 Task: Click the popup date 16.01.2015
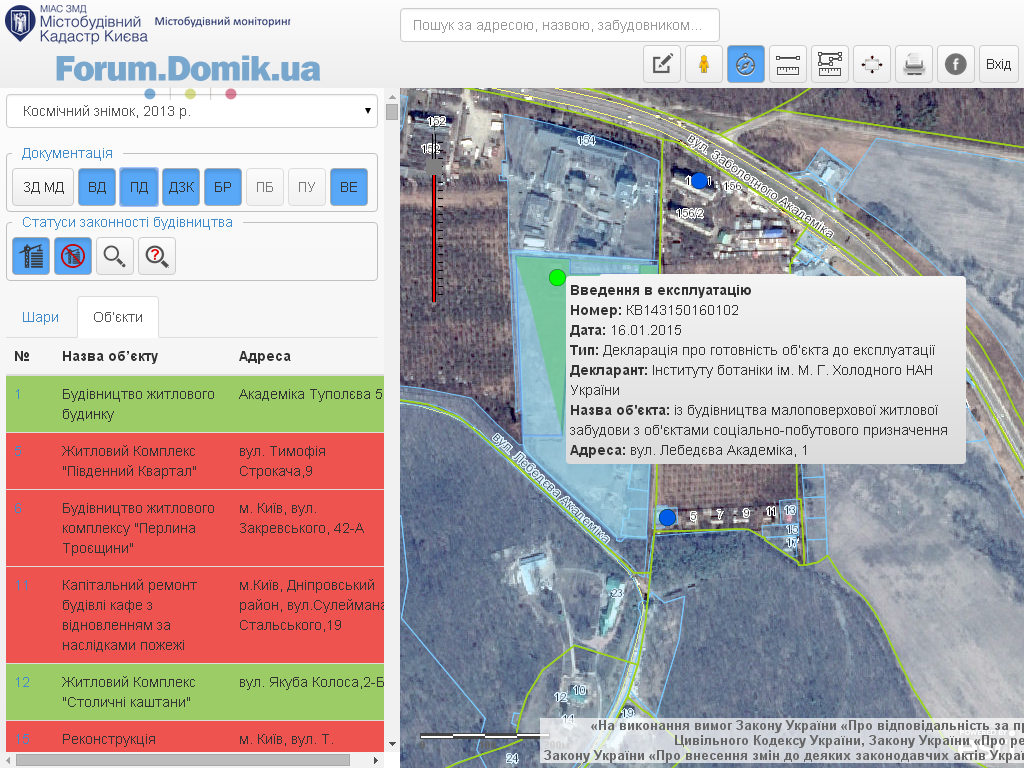click(646, 330)
